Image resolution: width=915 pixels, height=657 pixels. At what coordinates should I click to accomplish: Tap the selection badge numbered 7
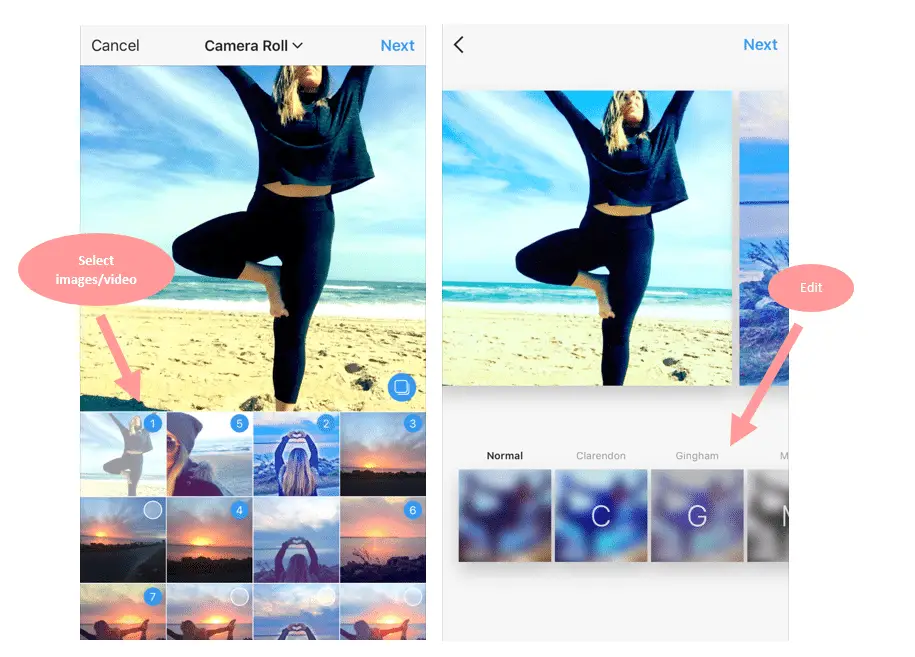tap(152, 596)
